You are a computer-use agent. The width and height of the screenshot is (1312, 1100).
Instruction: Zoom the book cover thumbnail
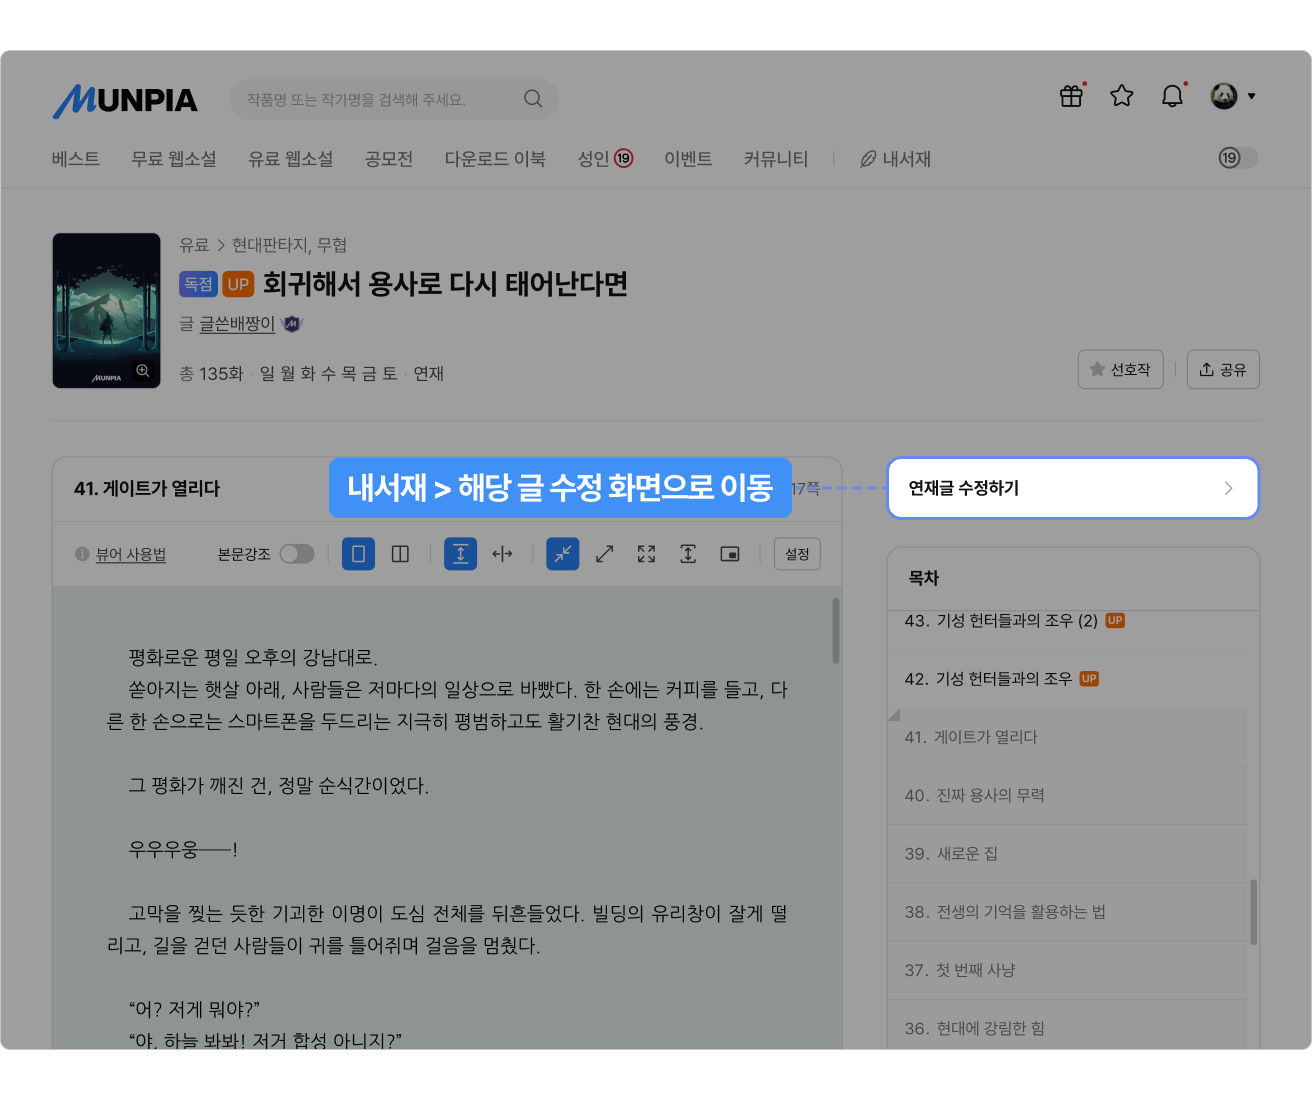coord(143,371)
